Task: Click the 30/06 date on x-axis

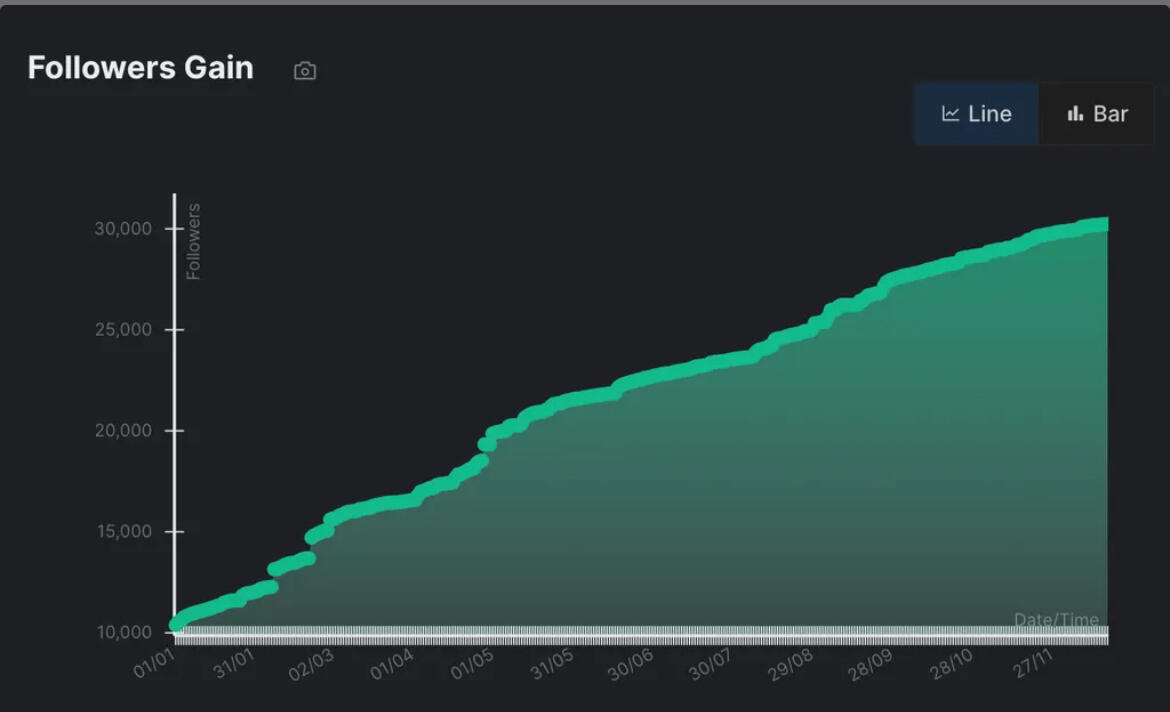Action: click(632, 664)
